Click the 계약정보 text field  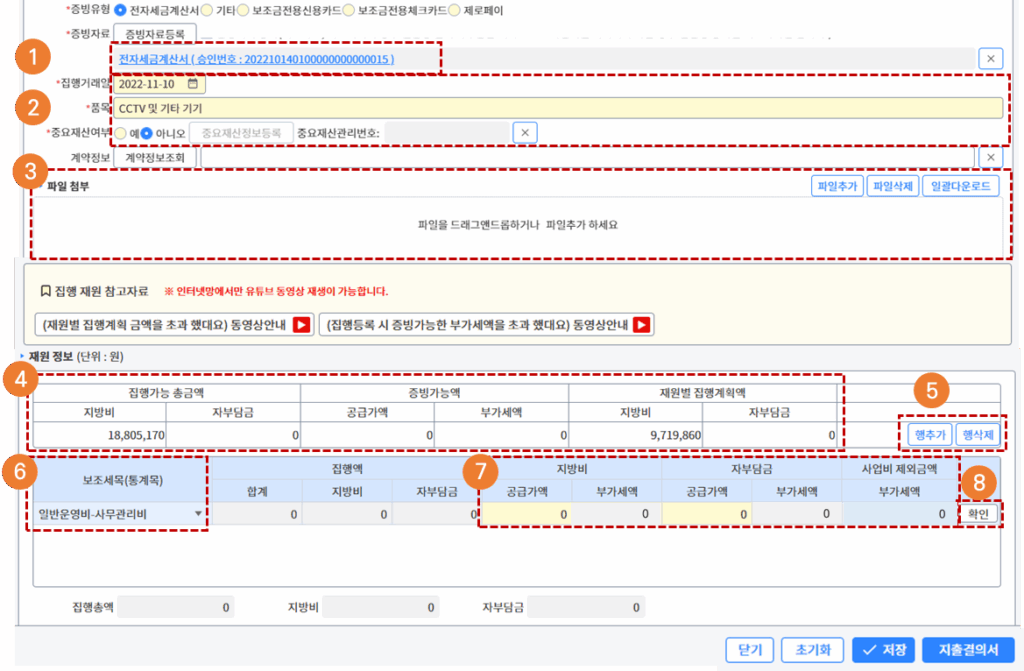coord(587,157)
